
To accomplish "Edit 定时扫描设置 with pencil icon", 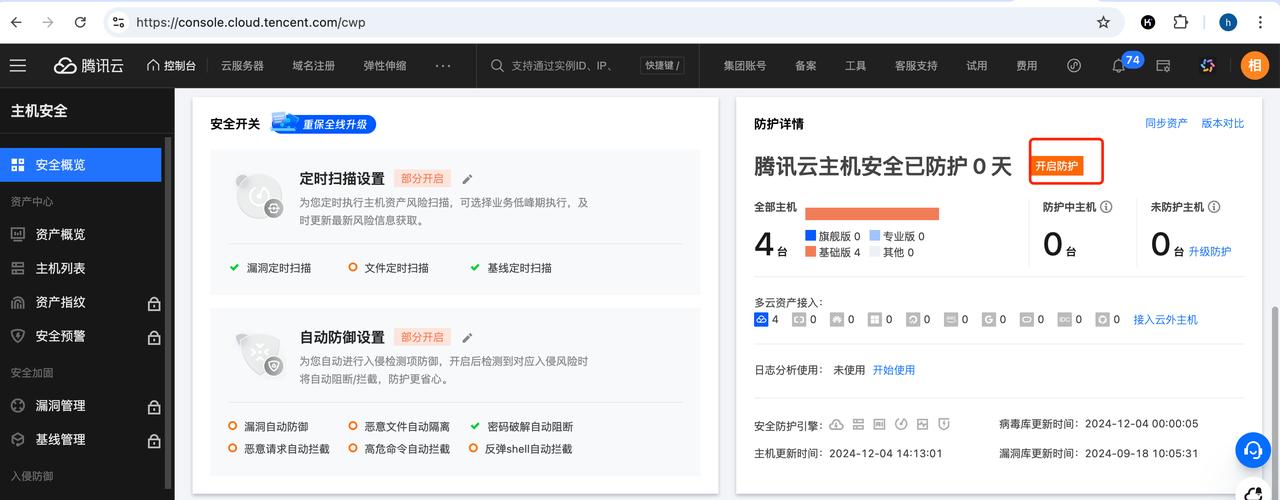I will coord(467,179).
